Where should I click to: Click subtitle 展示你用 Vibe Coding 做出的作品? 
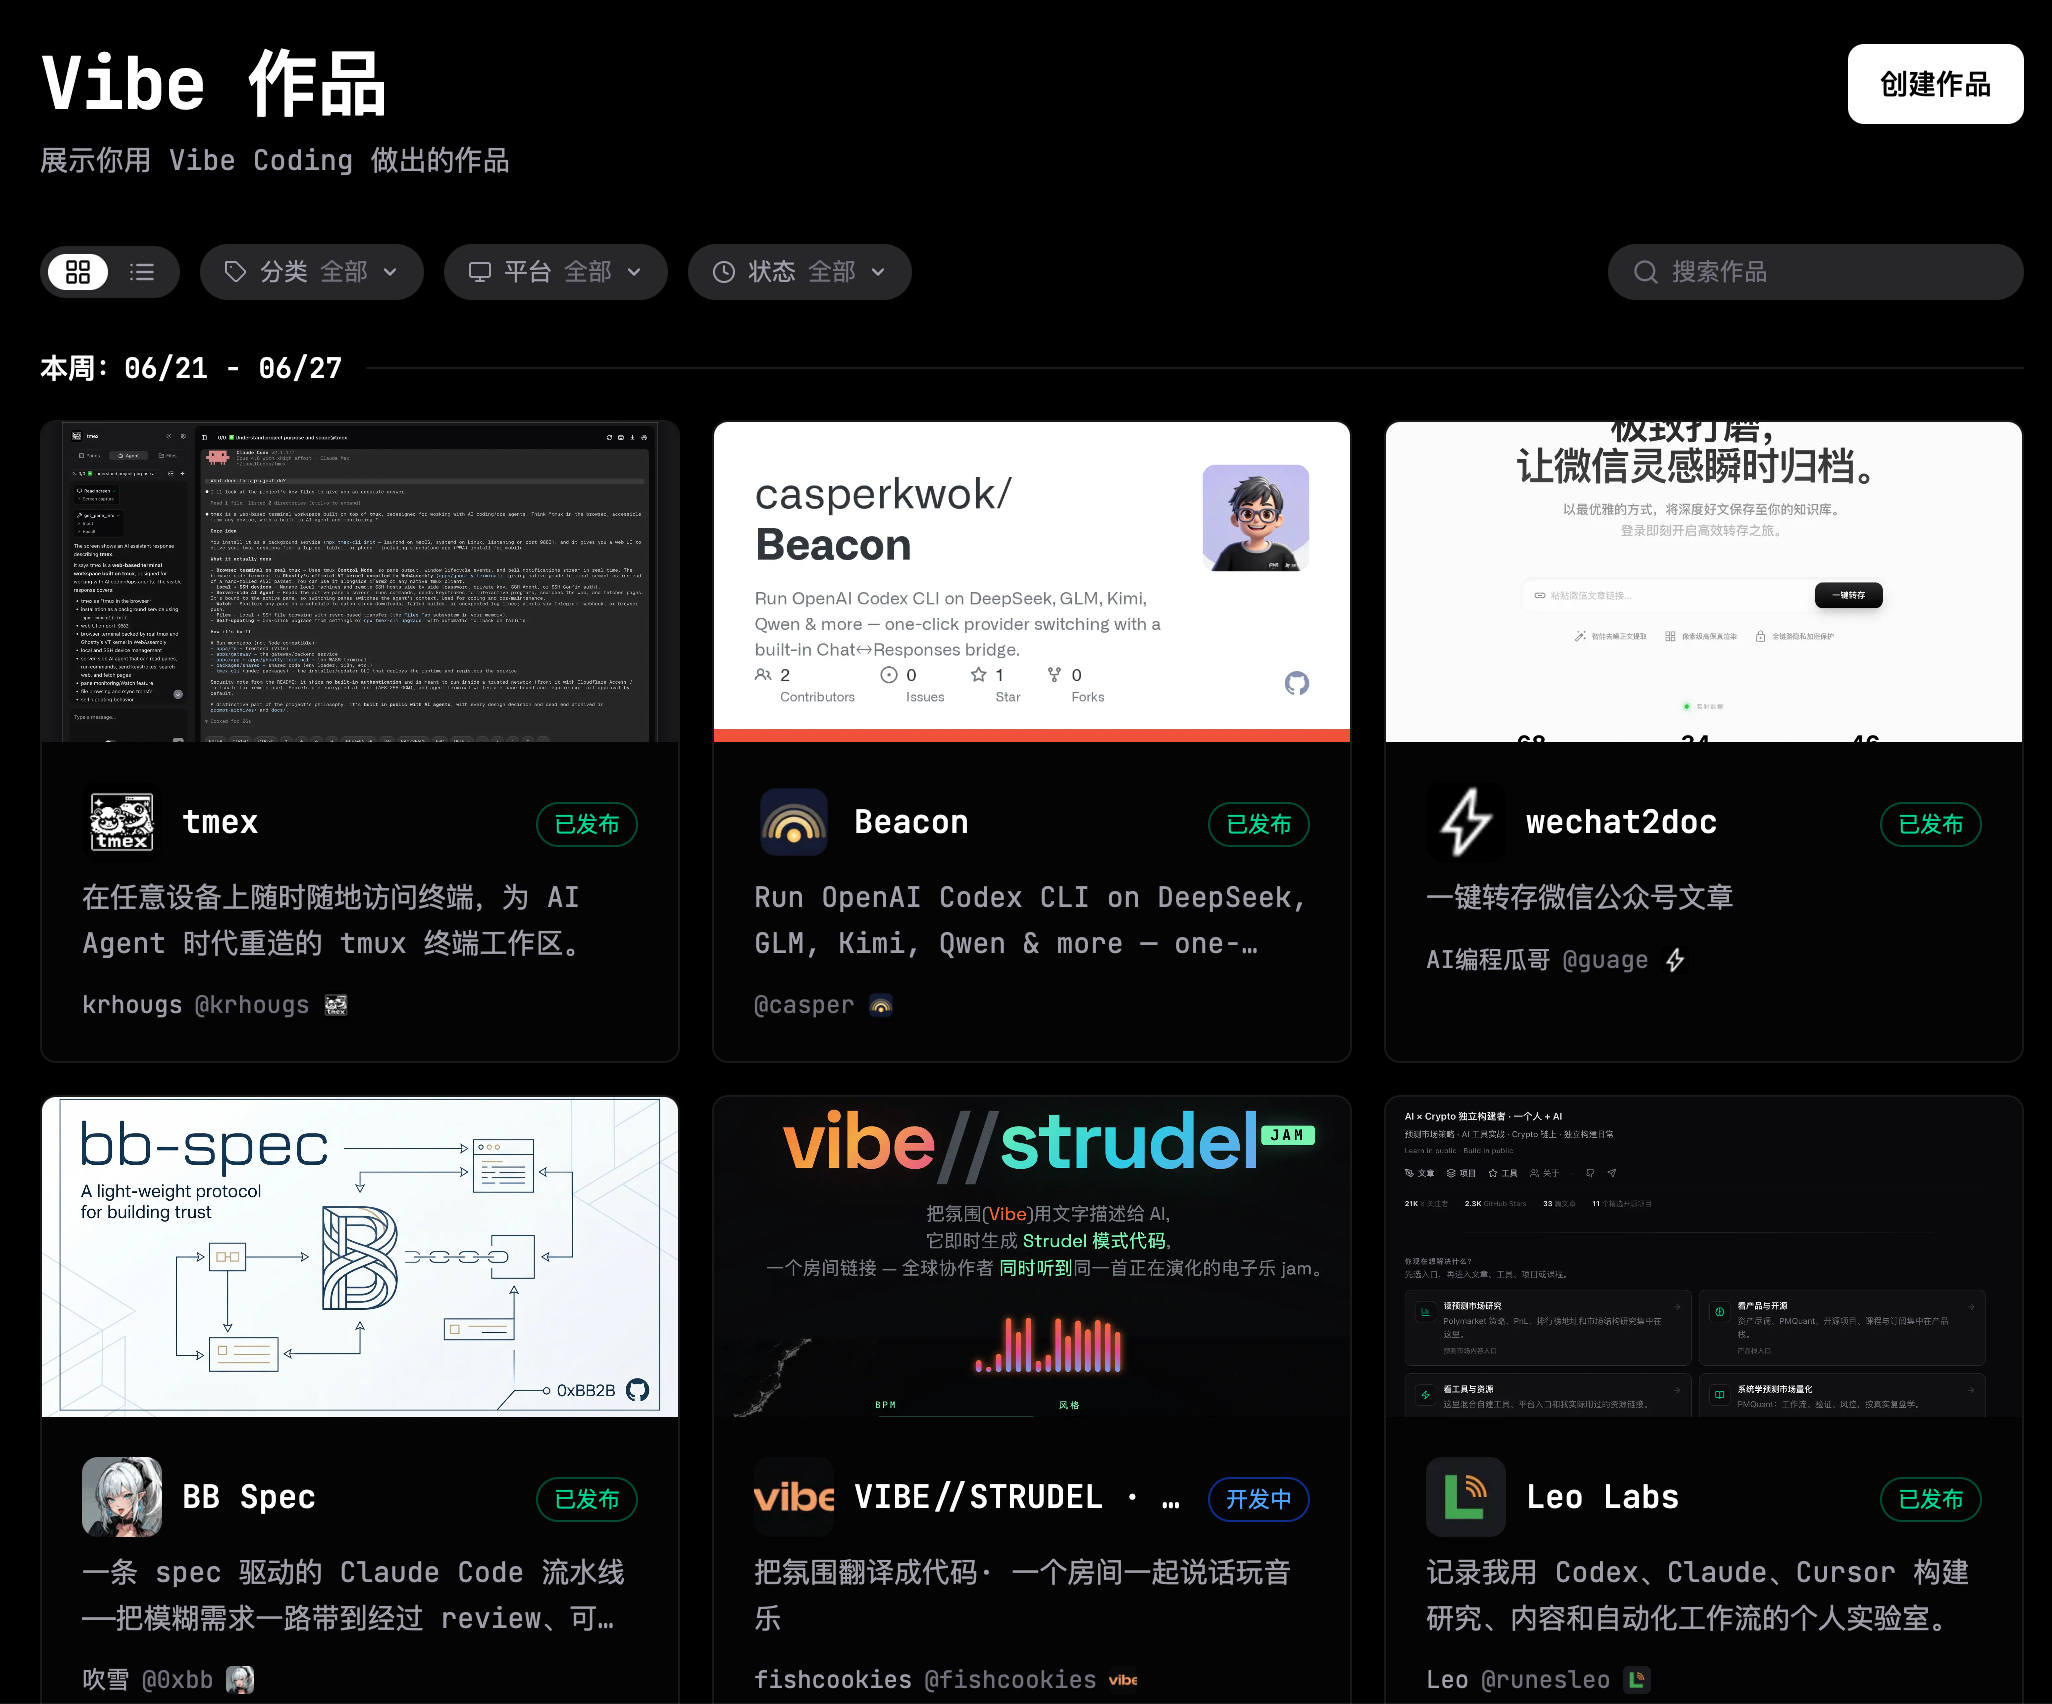click(x=275, y=160)
